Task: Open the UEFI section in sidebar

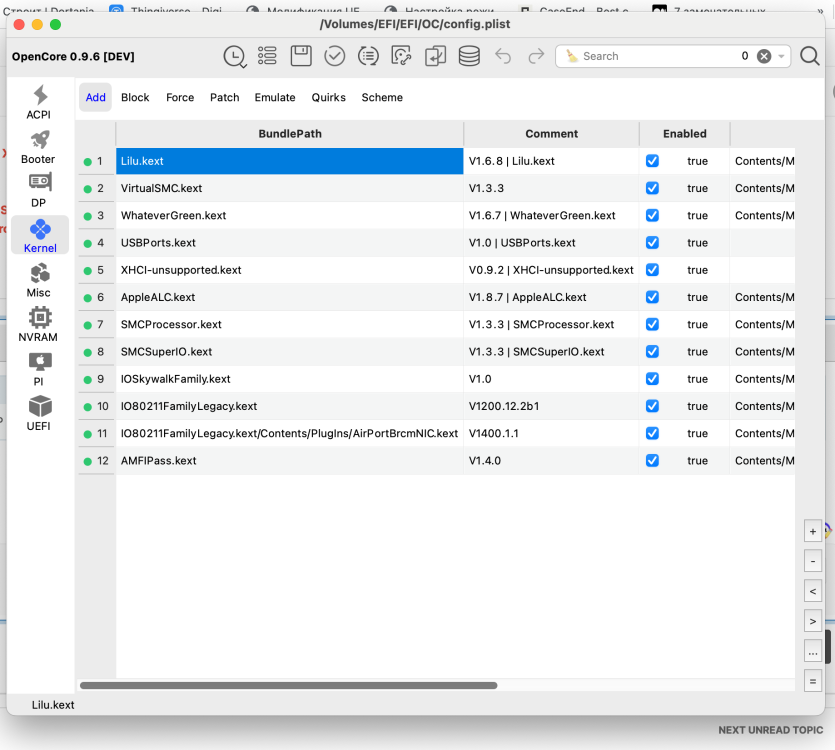Action: coord(39,414)
